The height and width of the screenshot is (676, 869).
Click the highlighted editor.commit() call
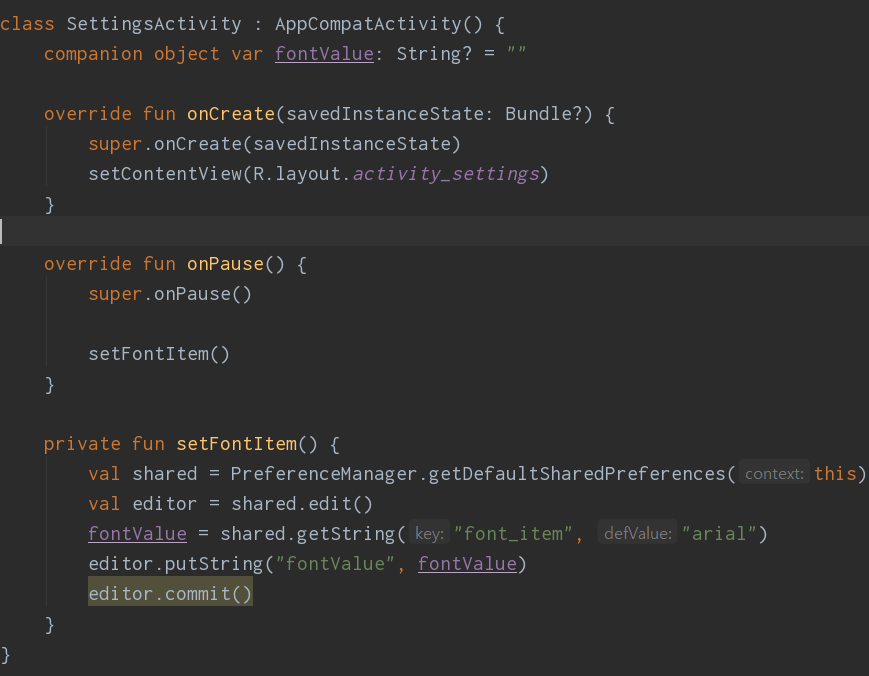pos(170,594)
